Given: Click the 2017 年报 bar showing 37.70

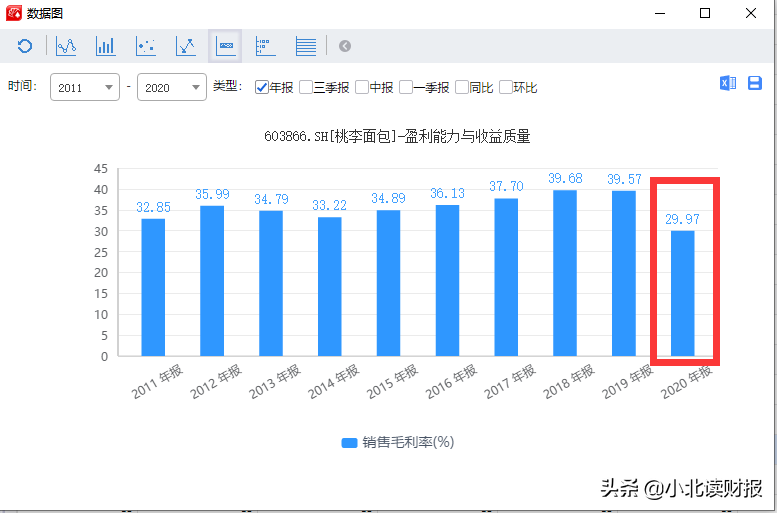Looking at the screenshot, I should [506, 278].
